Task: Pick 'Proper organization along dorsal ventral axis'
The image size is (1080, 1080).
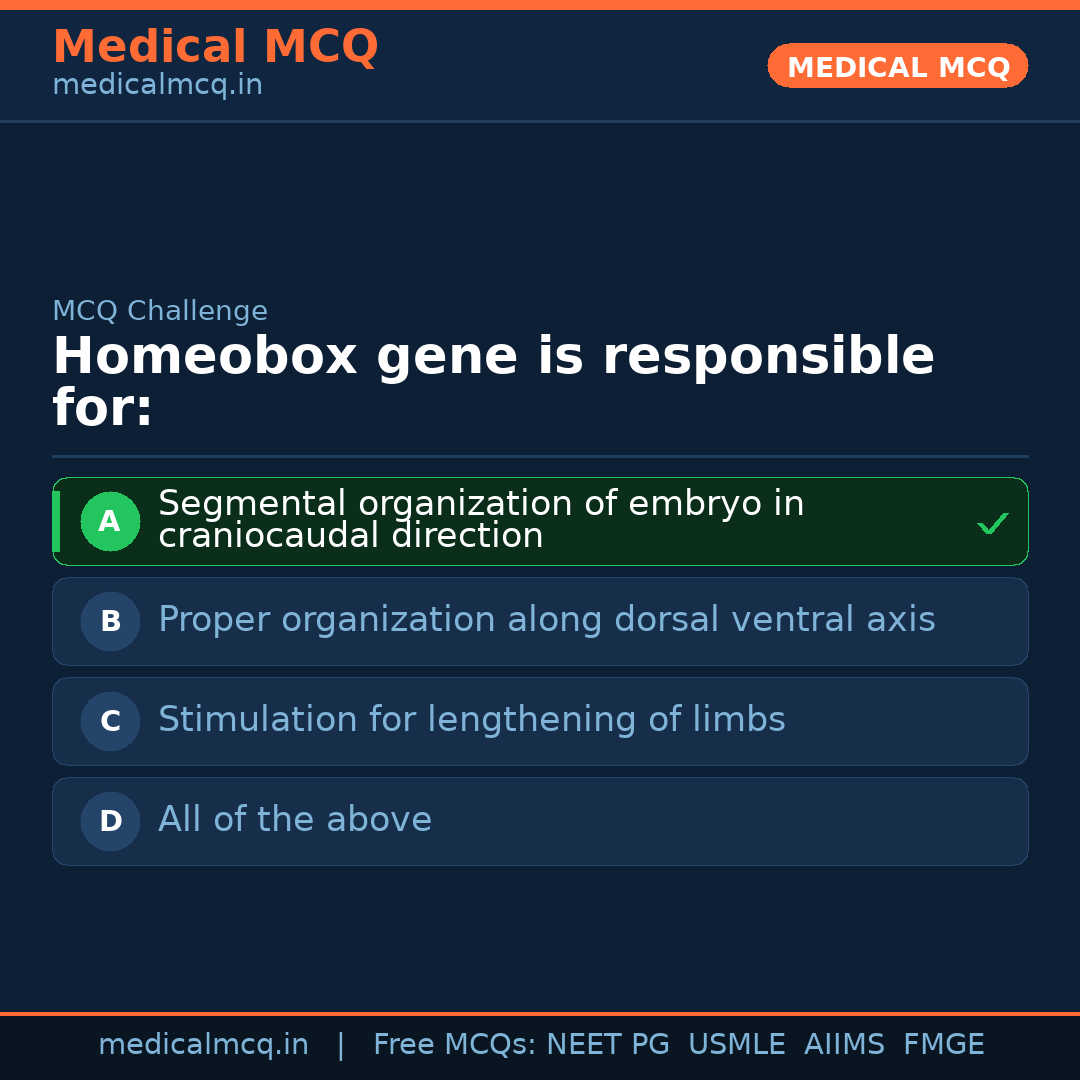Action: [546, 620]
